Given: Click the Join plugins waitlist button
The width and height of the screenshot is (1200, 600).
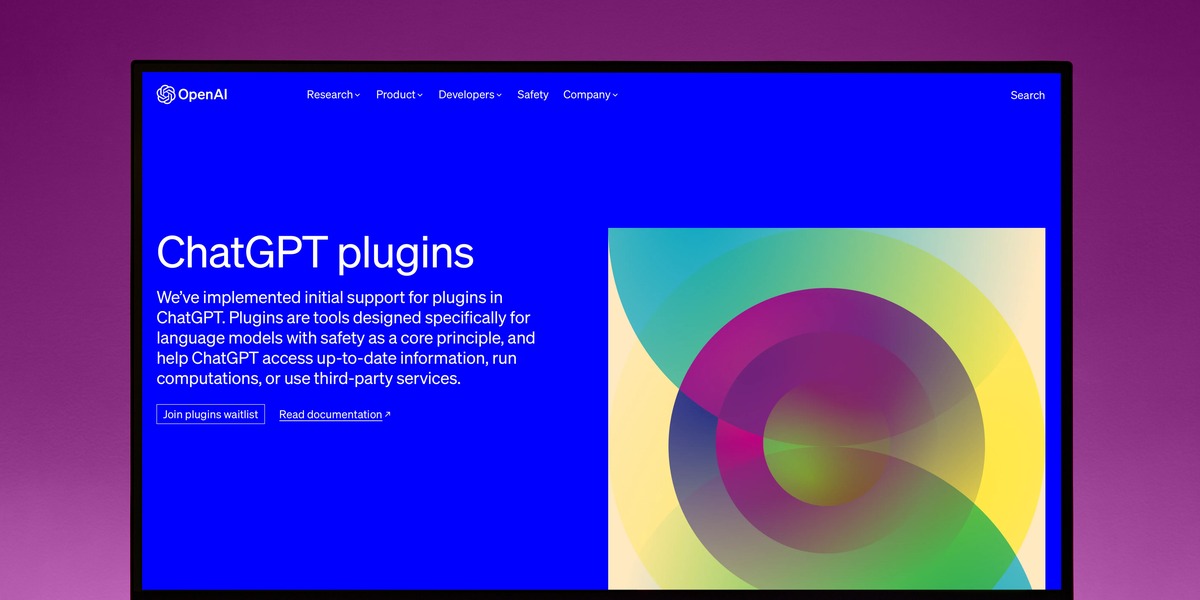Looking at the screenshot, I should 211,414.
